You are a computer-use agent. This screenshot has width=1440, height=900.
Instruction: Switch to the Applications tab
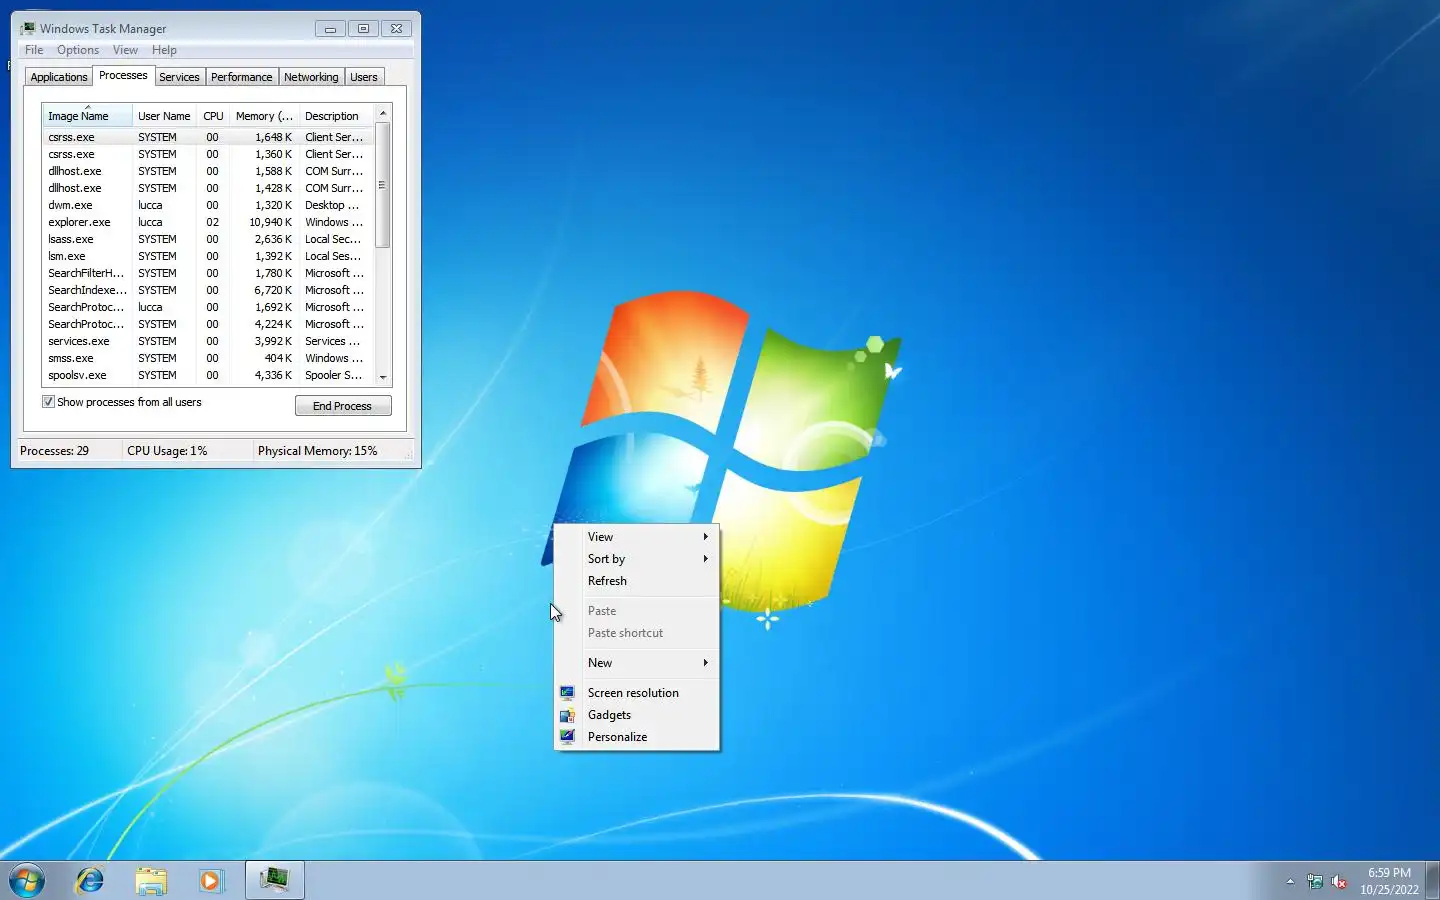[x=59, y=77]
